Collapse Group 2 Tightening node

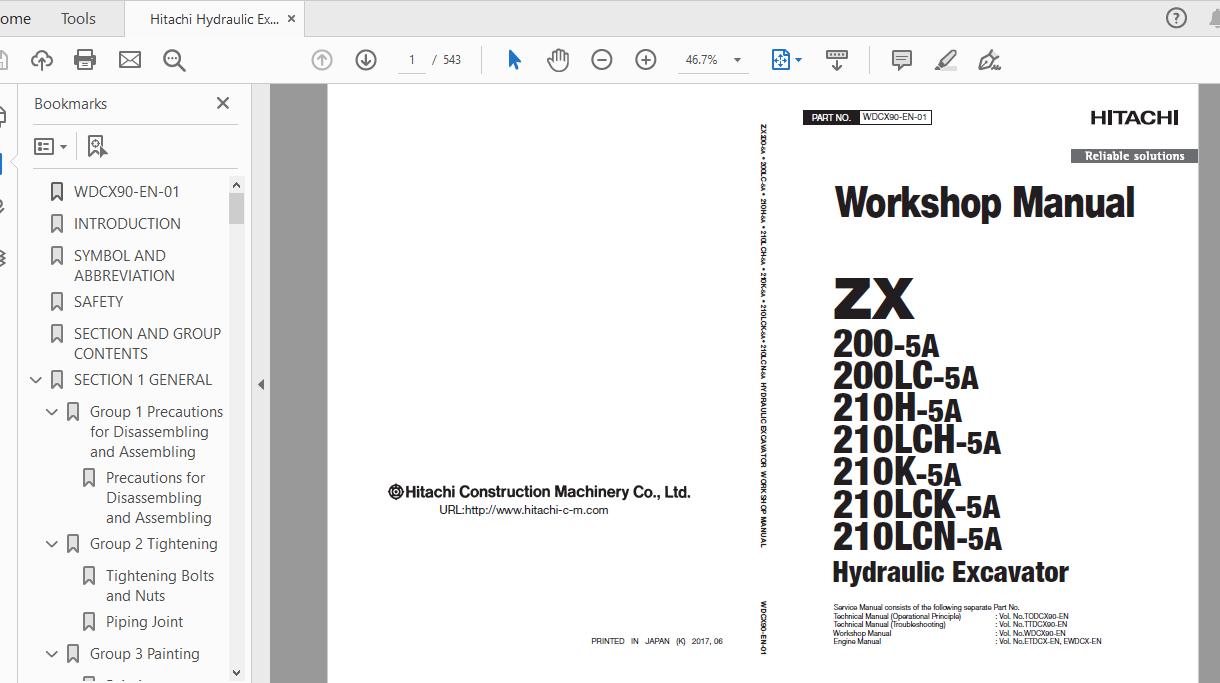pos(52,544)
